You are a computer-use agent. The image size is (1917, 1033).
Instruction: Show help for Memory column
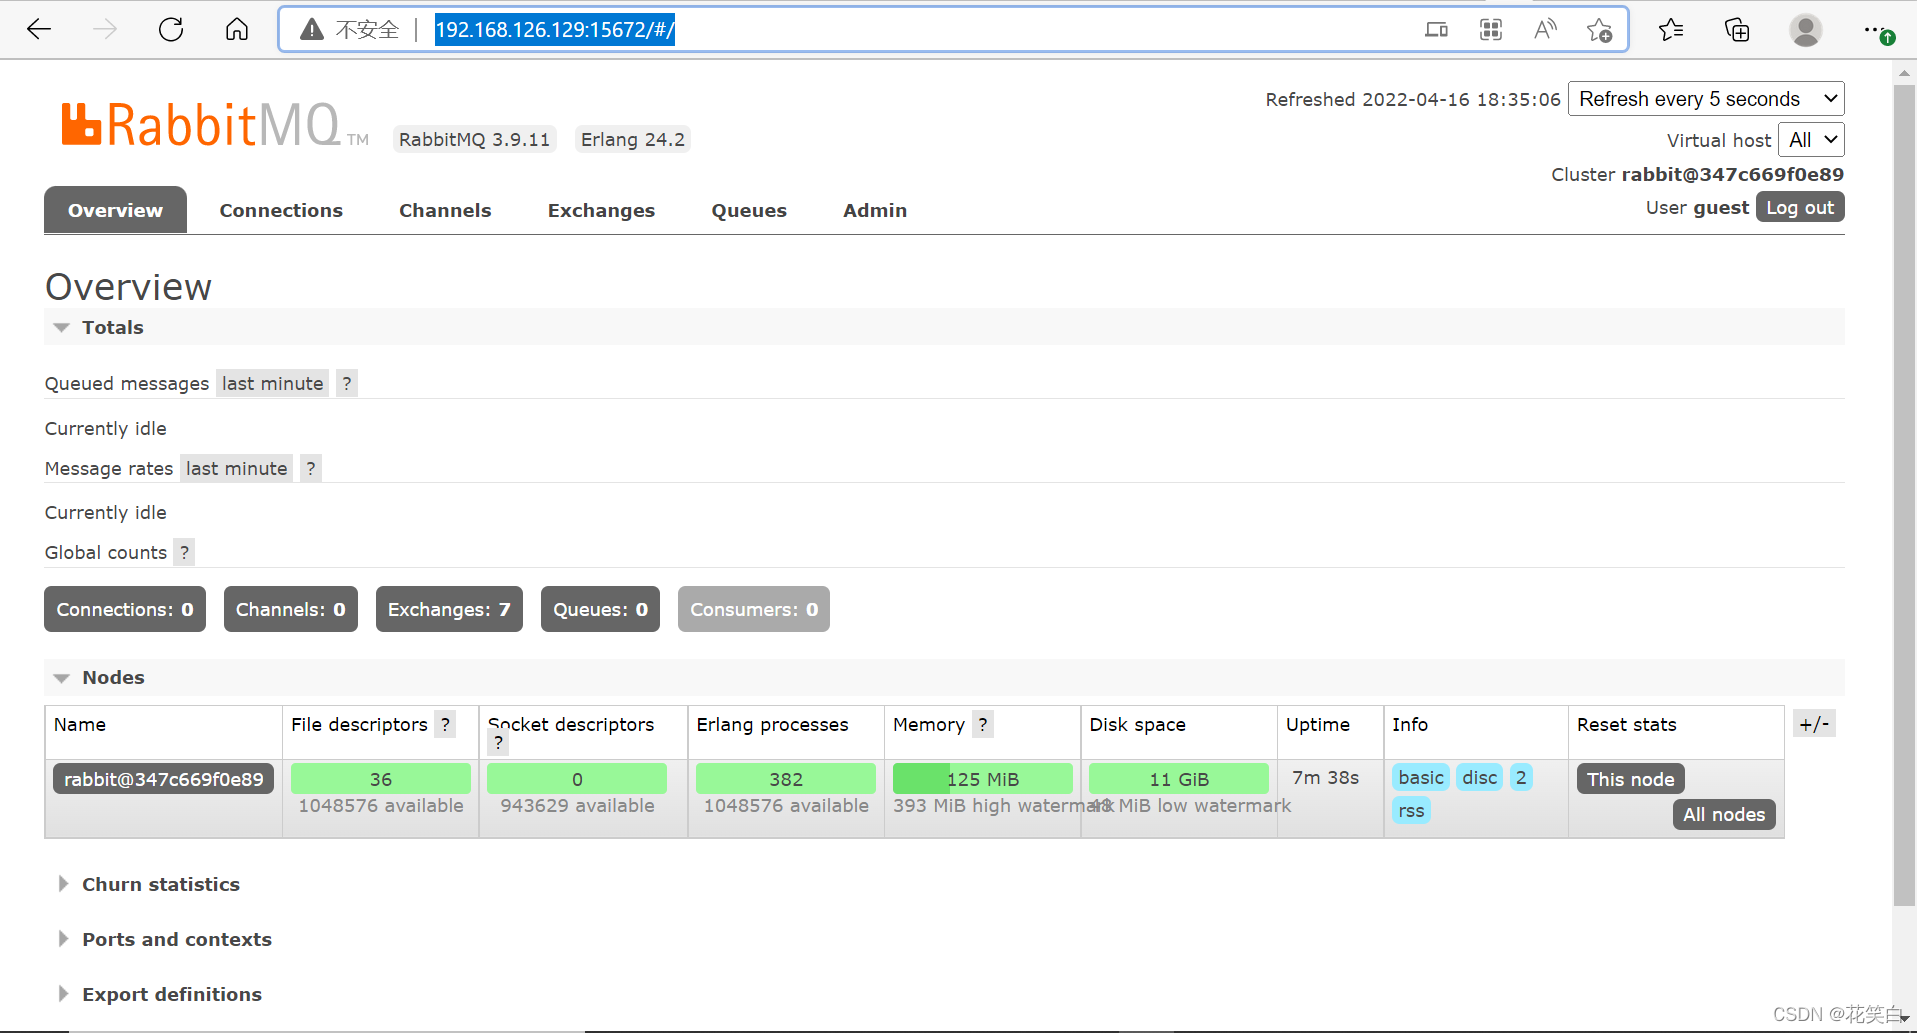click(983, 724)
